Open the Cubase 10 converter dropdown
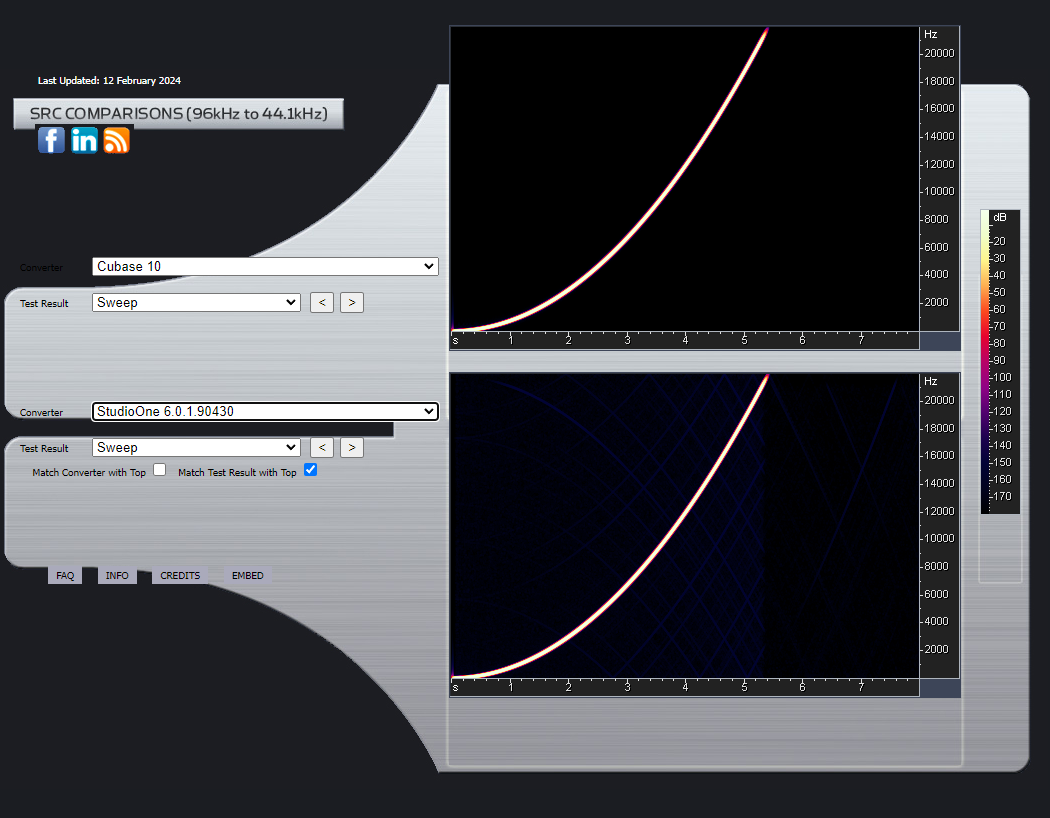 coord(265,266)
